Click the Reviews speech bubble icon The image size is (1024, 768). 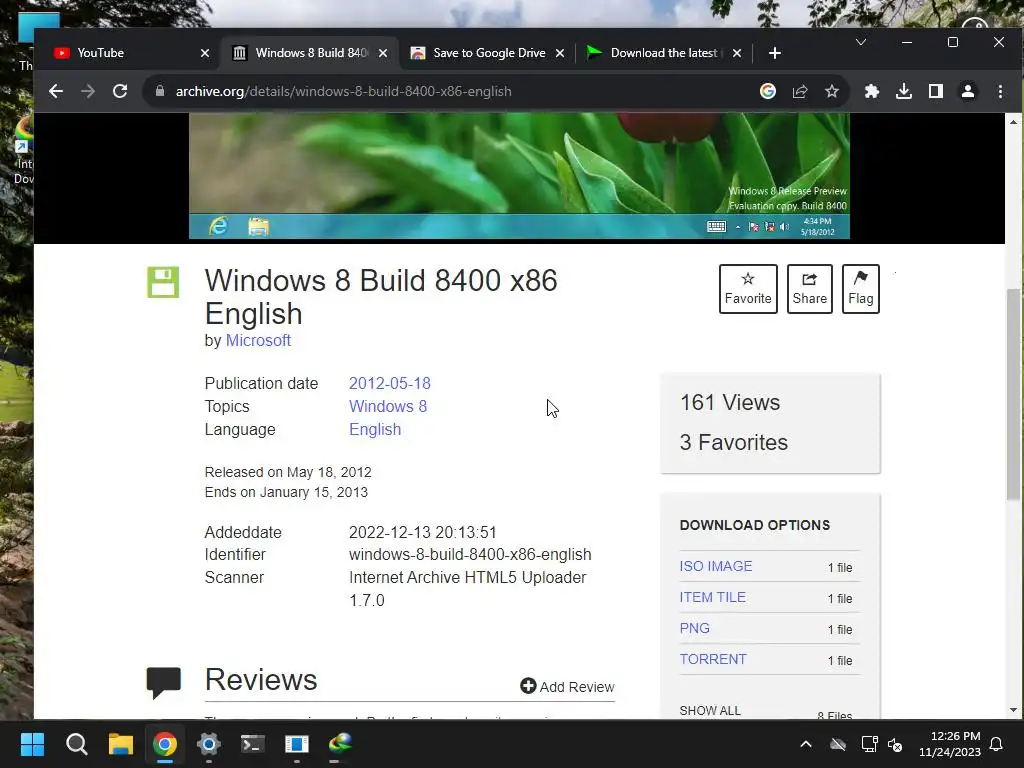163,682
